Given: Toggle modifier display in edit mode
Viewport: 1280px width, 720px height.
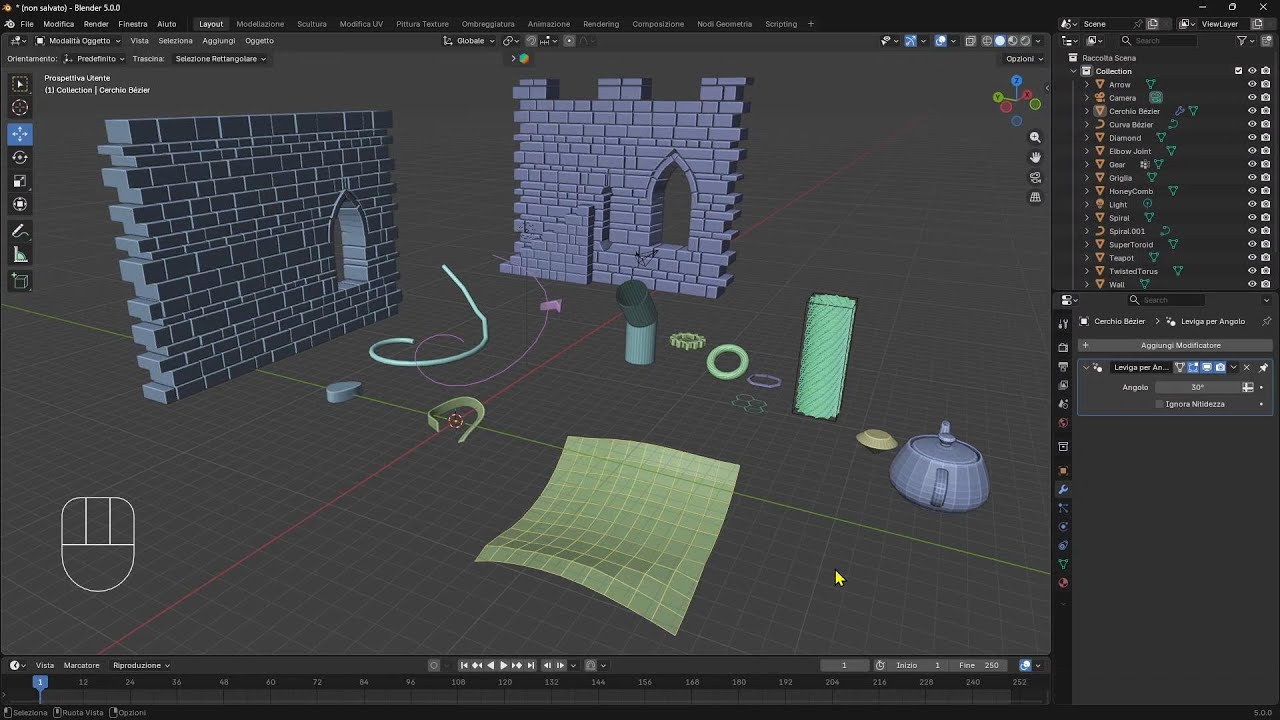Looking at the screenshot, I should [x=1193, y=367].
